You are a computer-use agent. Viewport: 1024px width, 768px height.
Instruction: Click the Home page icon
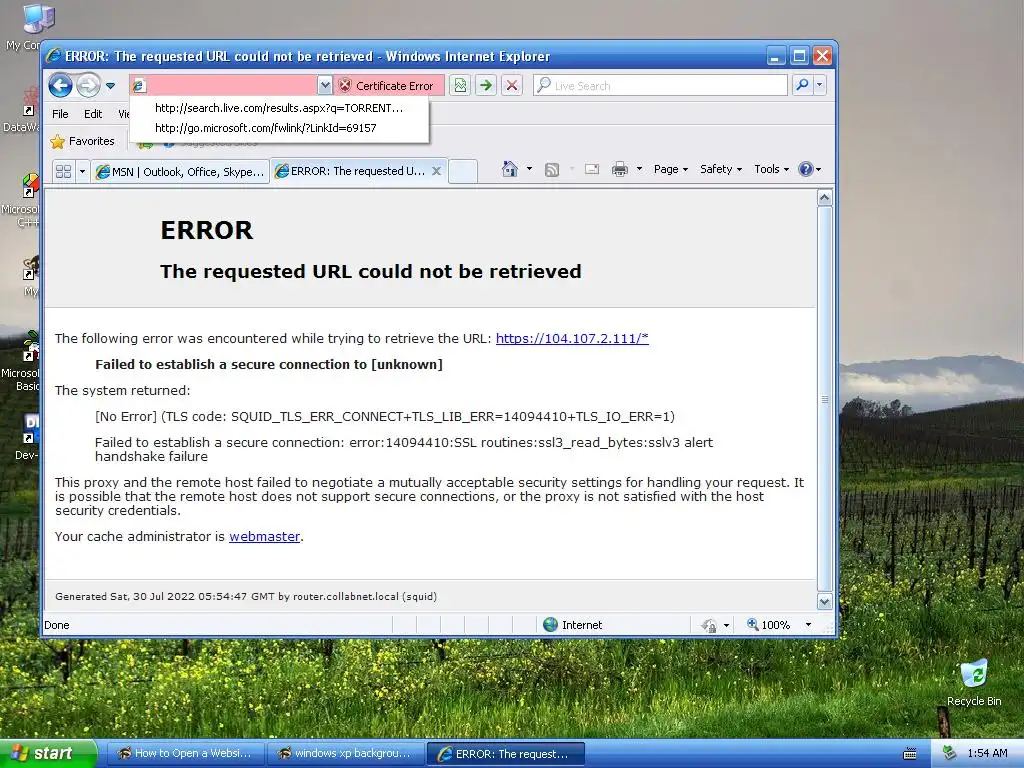click(x=509, y=169)
